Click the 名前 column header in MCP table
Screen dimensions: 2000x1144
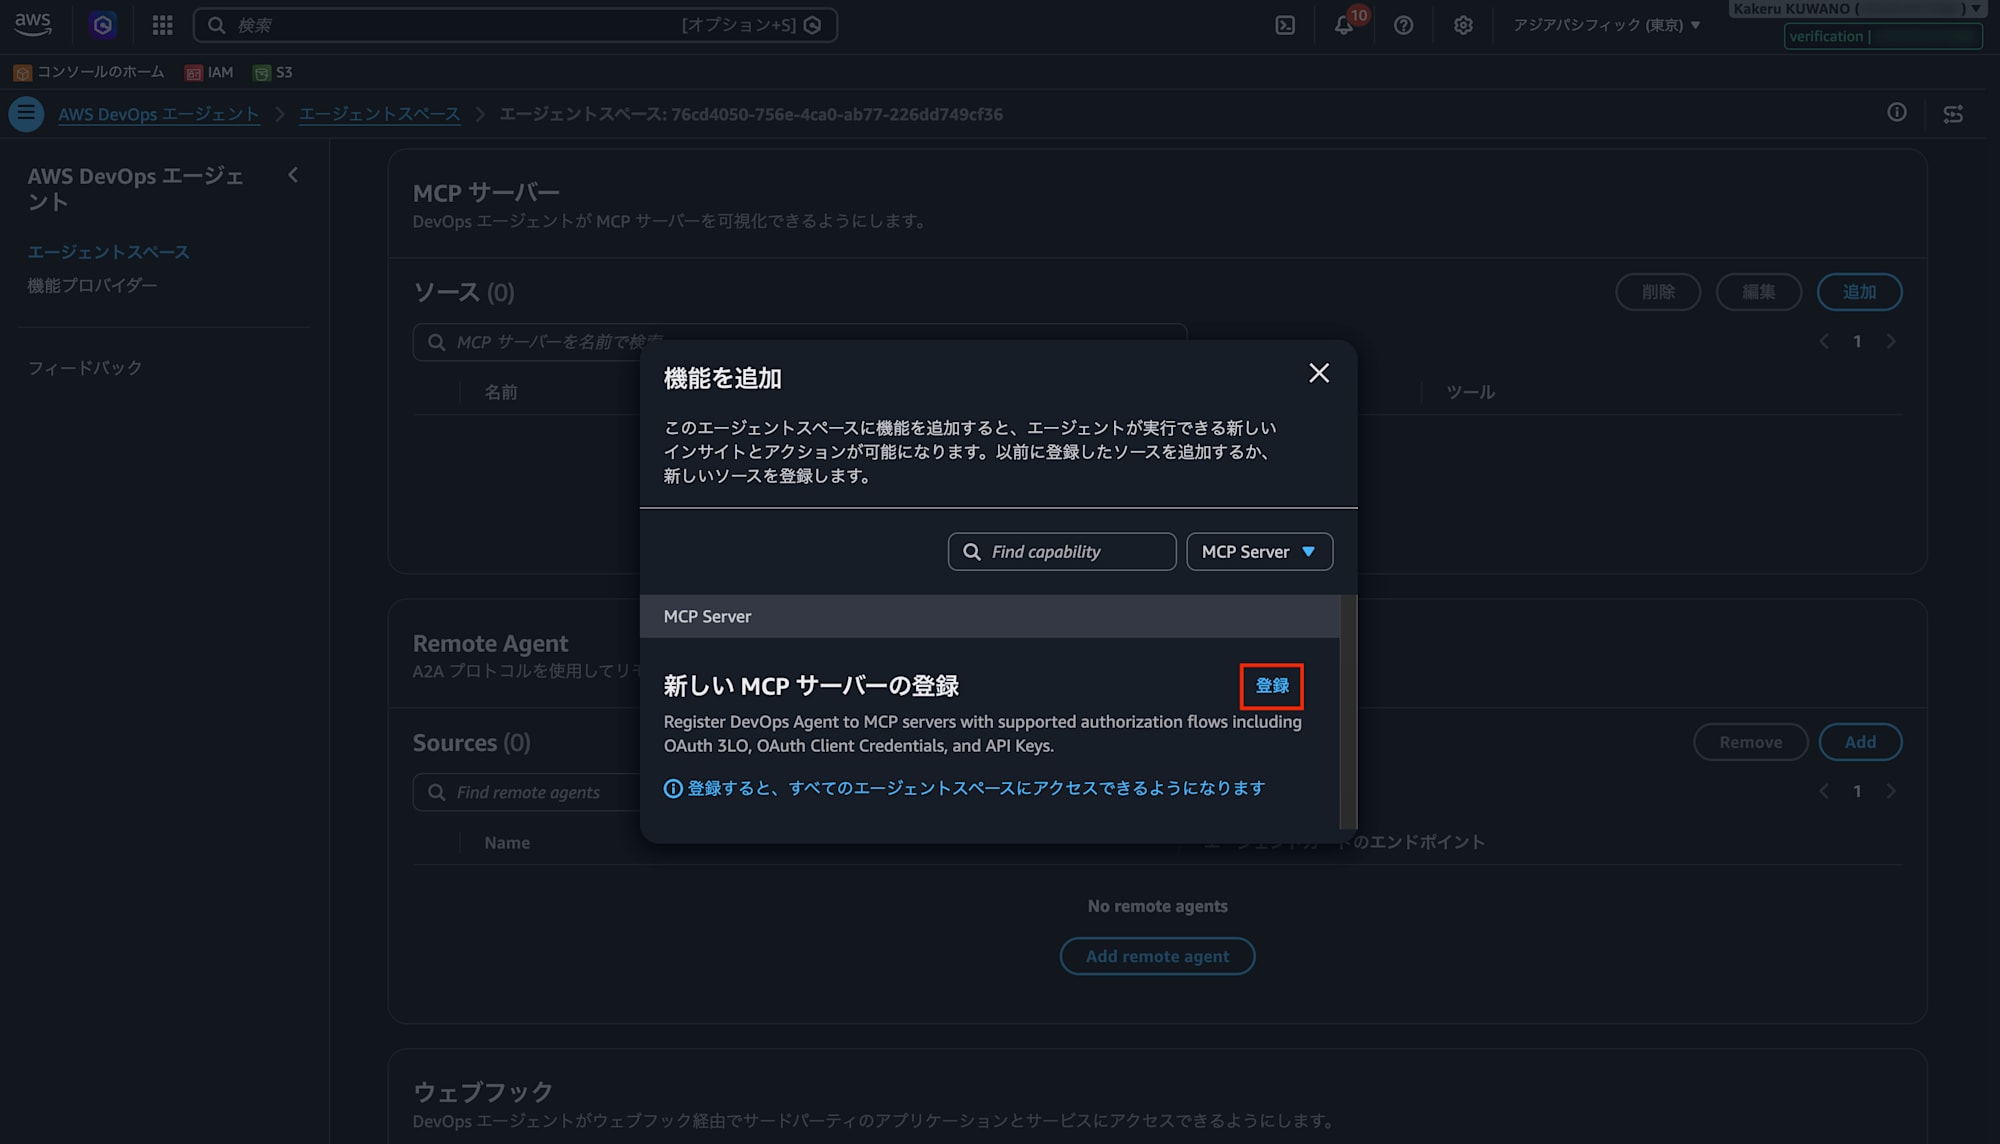[501, 392]
